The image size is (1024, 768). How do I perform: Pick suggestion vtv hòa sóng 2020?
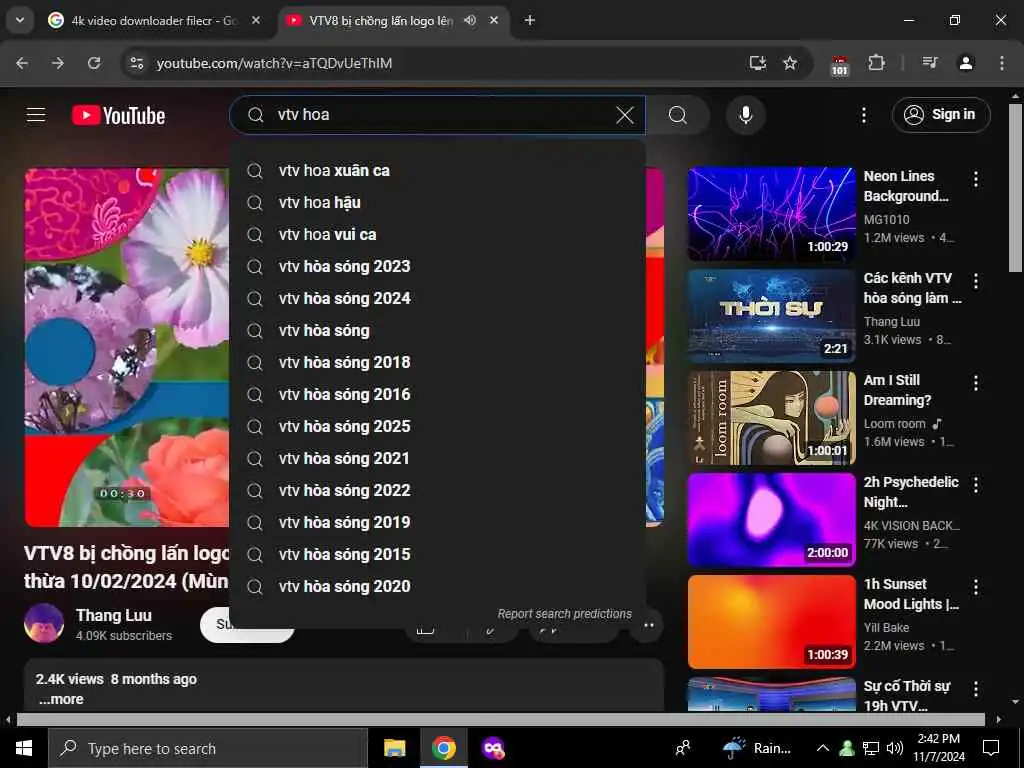(438, 586)
